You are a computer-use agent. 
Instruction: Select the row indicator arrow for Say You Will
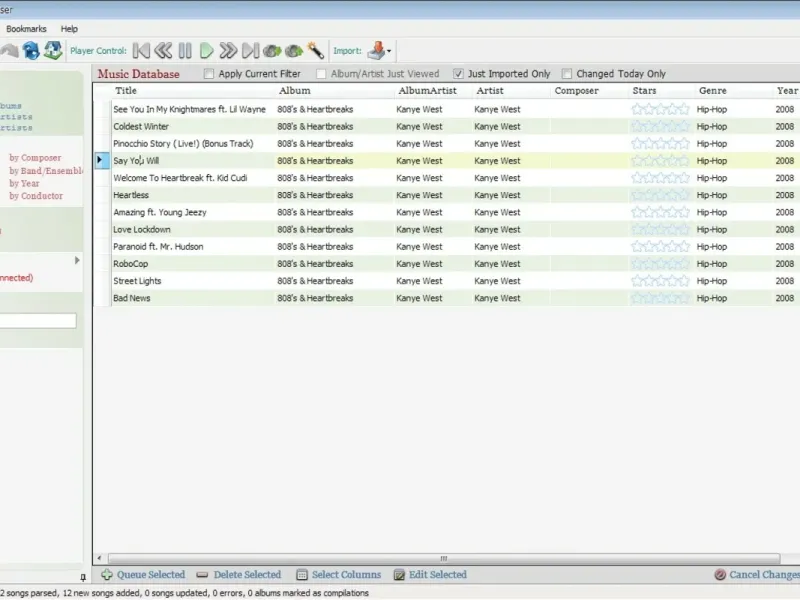point(100,160)
